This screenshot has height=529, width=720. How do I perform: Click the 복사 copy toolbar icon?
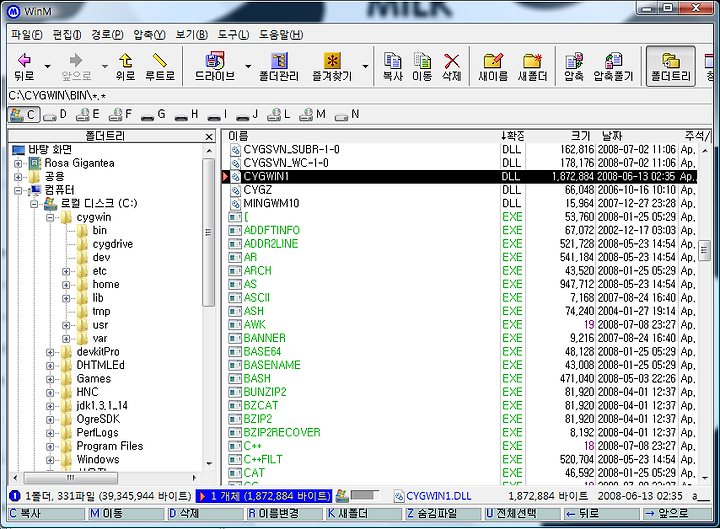[393, 67]
